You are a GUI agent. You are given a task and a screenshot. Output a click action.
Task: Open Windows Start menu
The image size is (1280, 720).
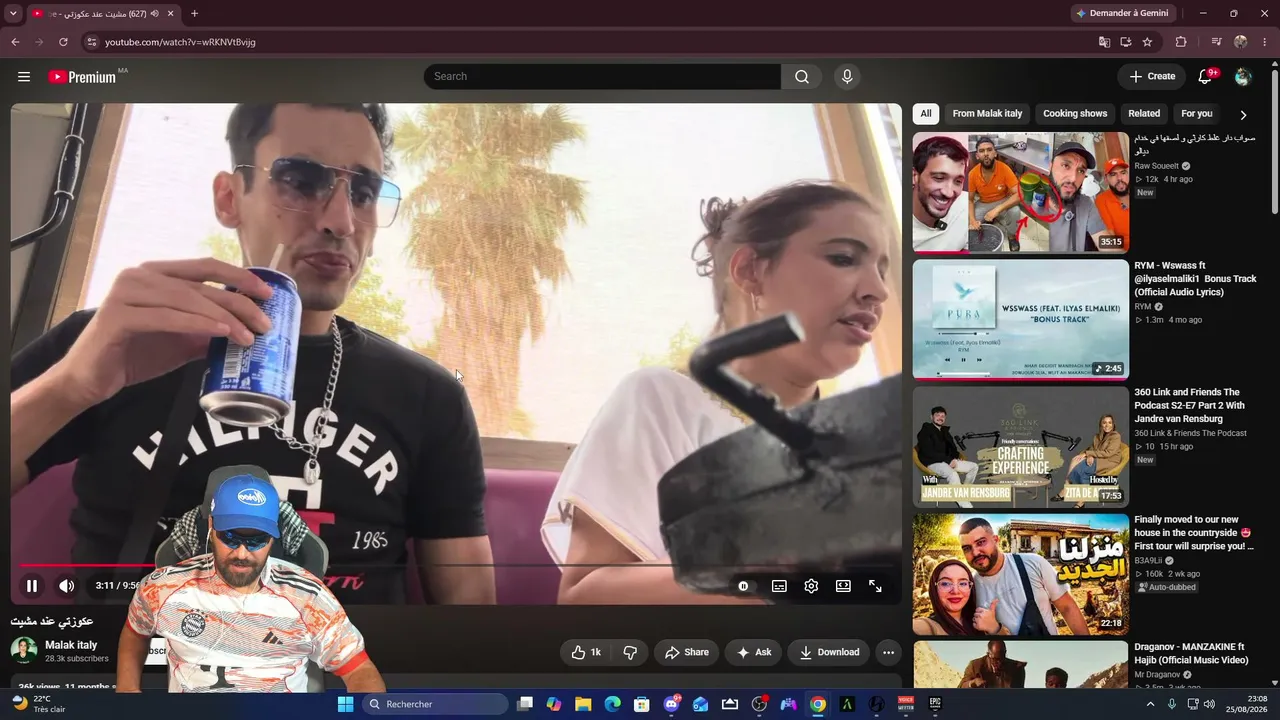(345, 704)
